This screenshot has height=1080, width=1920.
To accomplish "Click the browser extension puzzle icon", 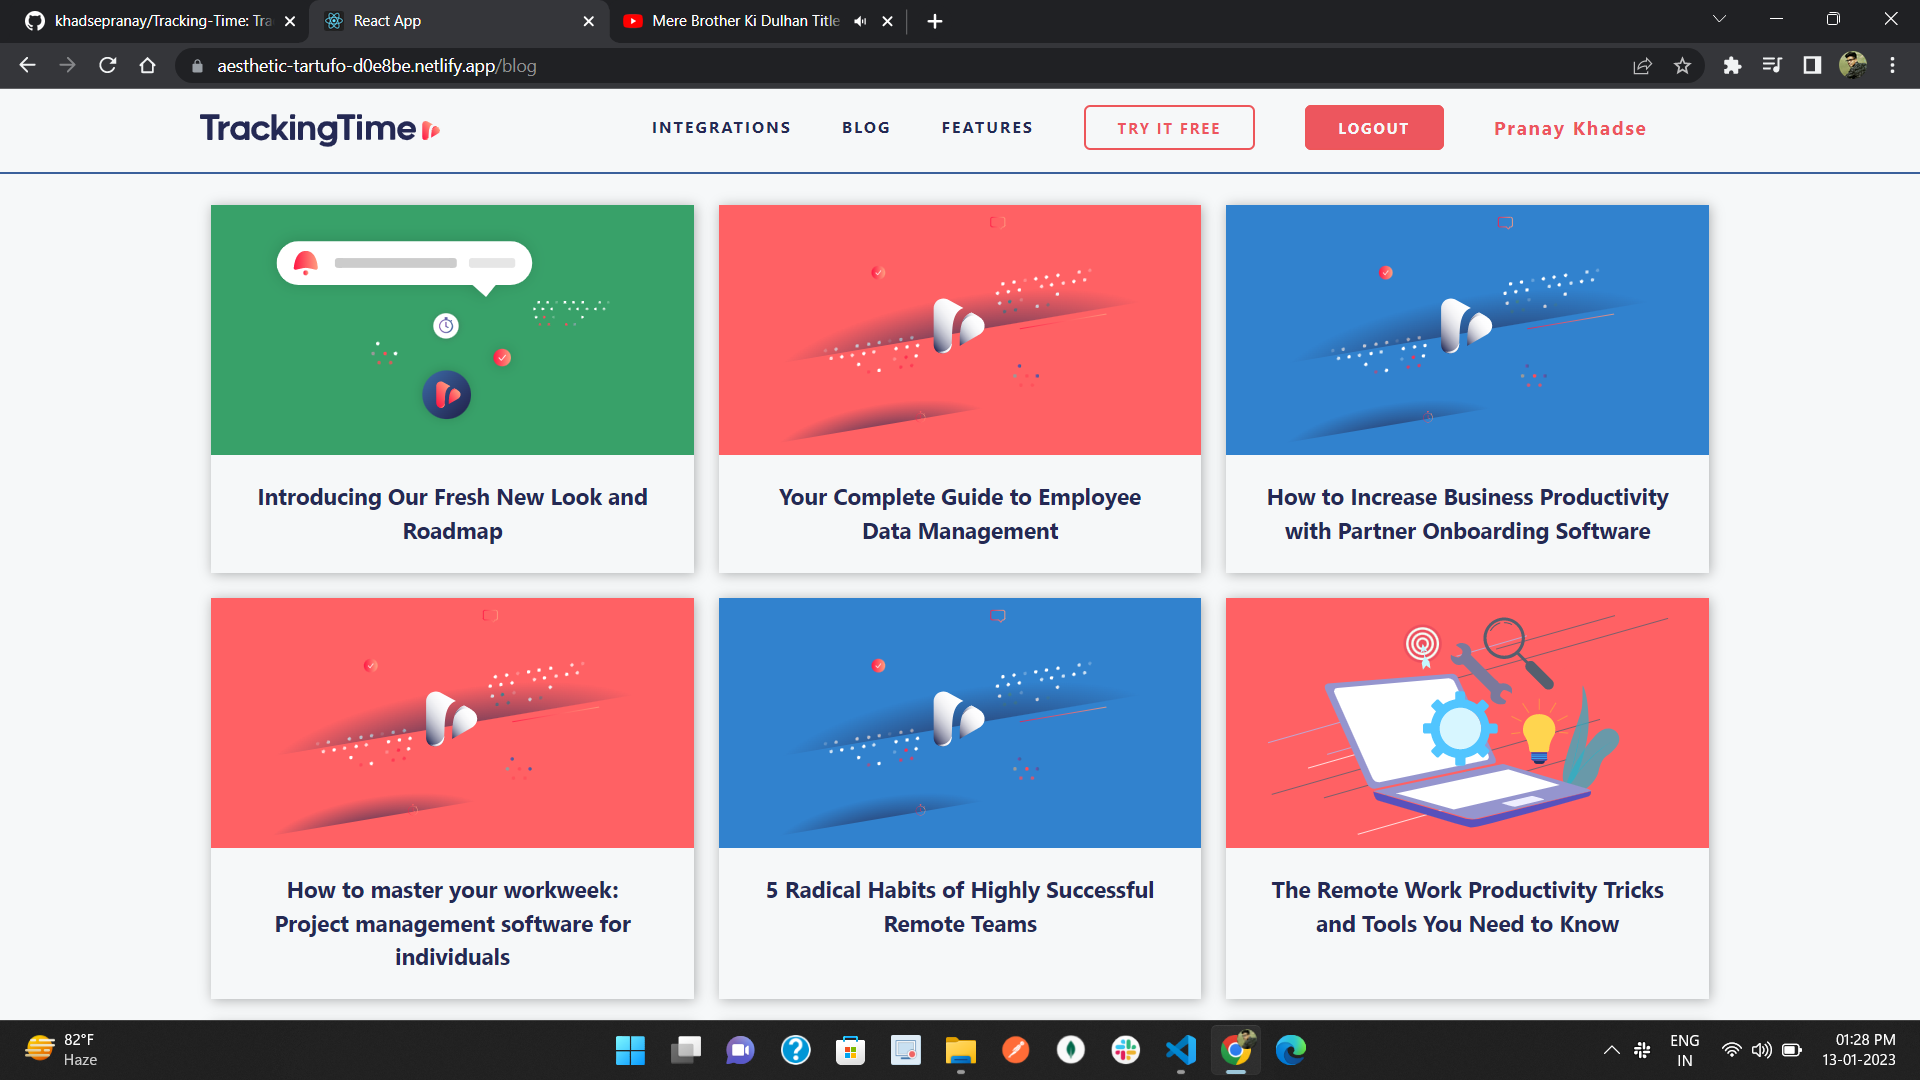I will pos(1734,66).
